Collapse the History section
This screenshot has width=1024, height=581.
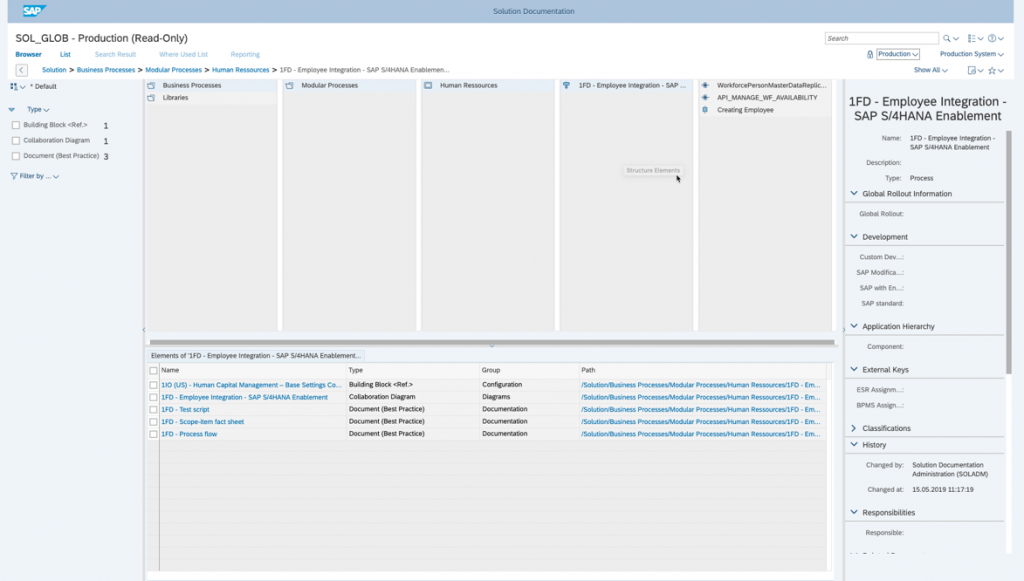(x=854, y=445)
